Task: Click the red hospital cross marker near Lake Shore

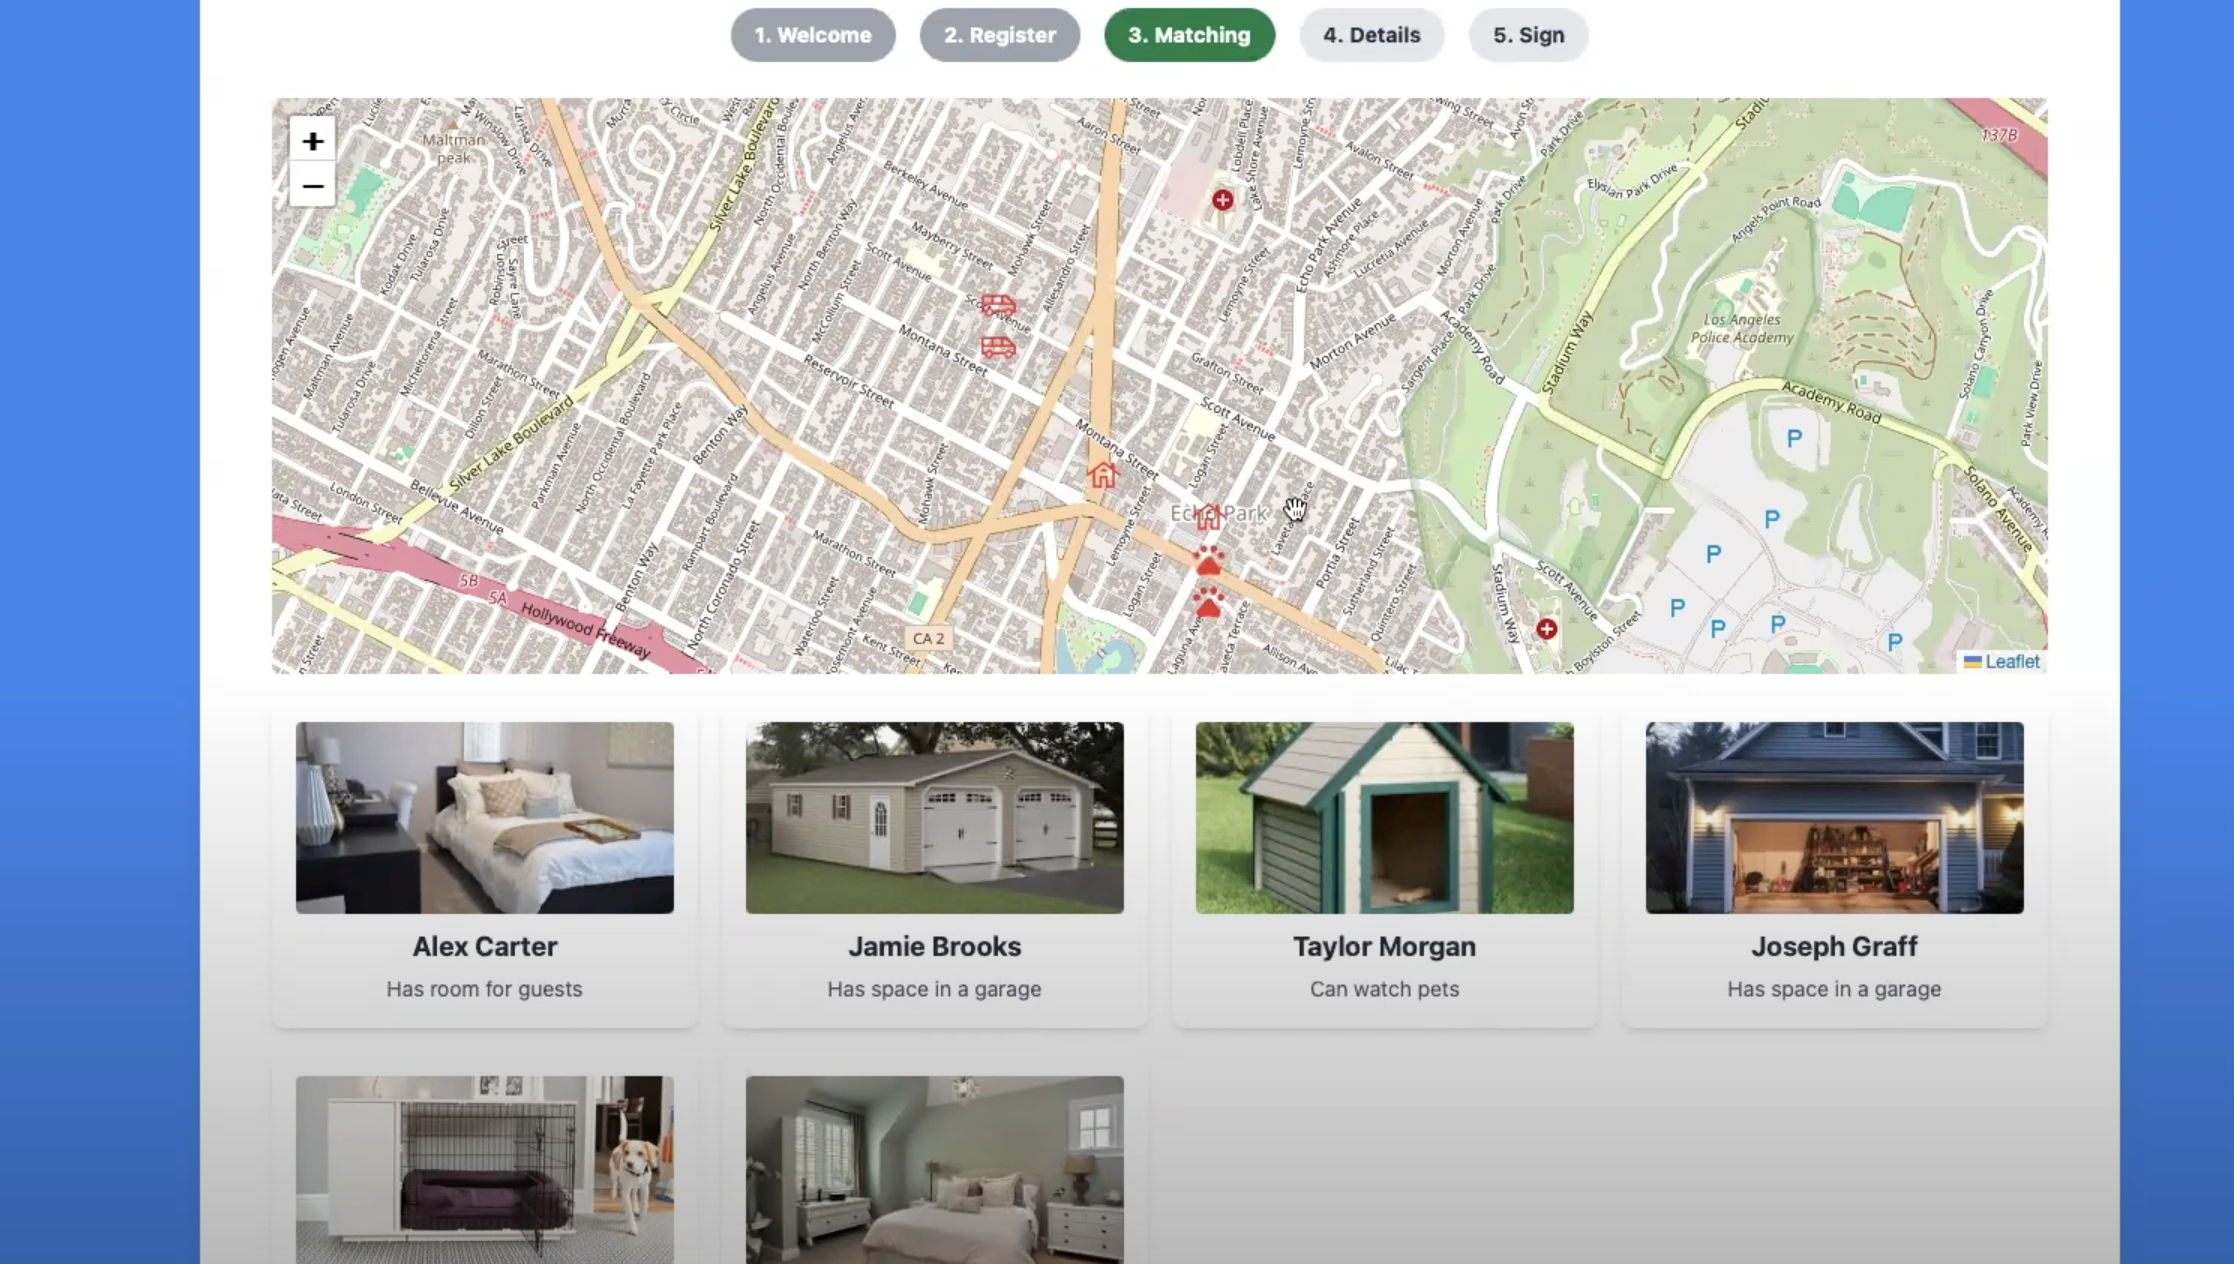Action: click(1222, 200)
